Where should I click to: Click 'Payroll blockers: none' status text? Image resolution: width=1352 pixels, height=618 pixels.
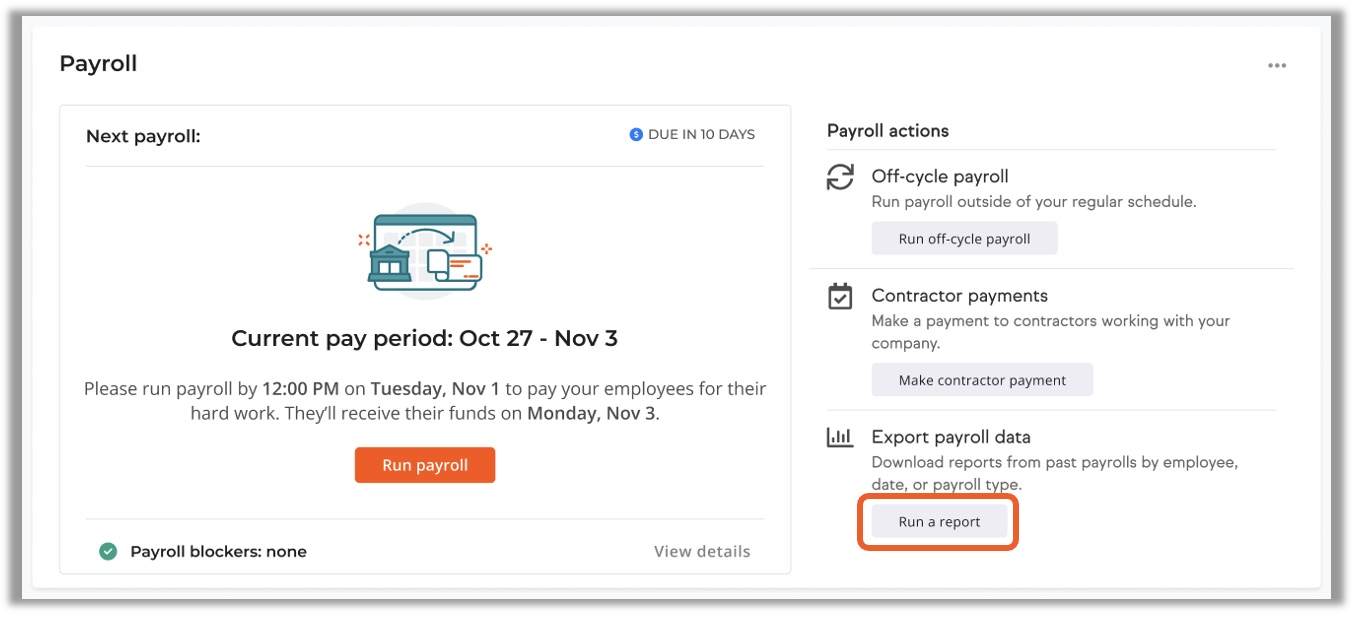(x=218, y=551)
